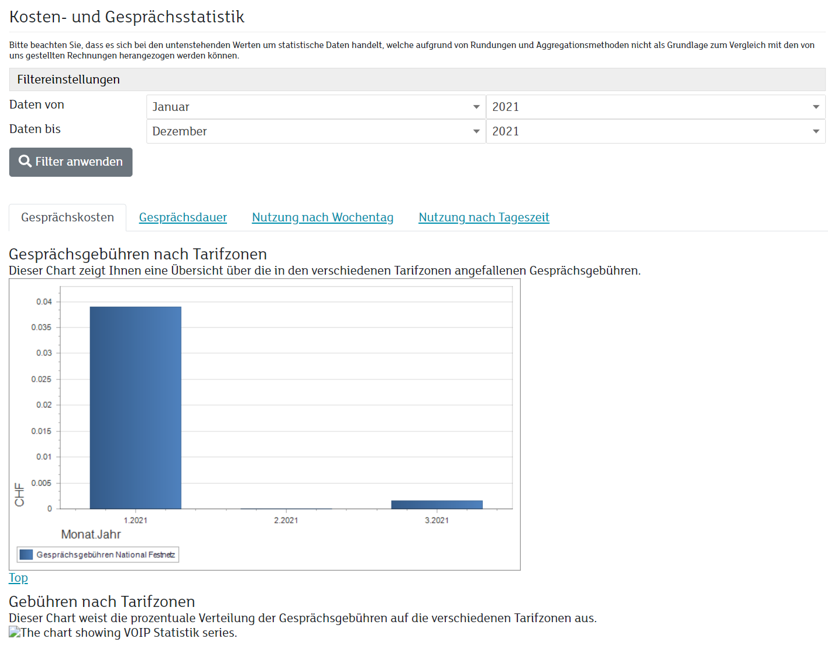828x656 pixels.
Task: Expand the Daten bis month dropdown (Dezember)
Action: point(315,131)
